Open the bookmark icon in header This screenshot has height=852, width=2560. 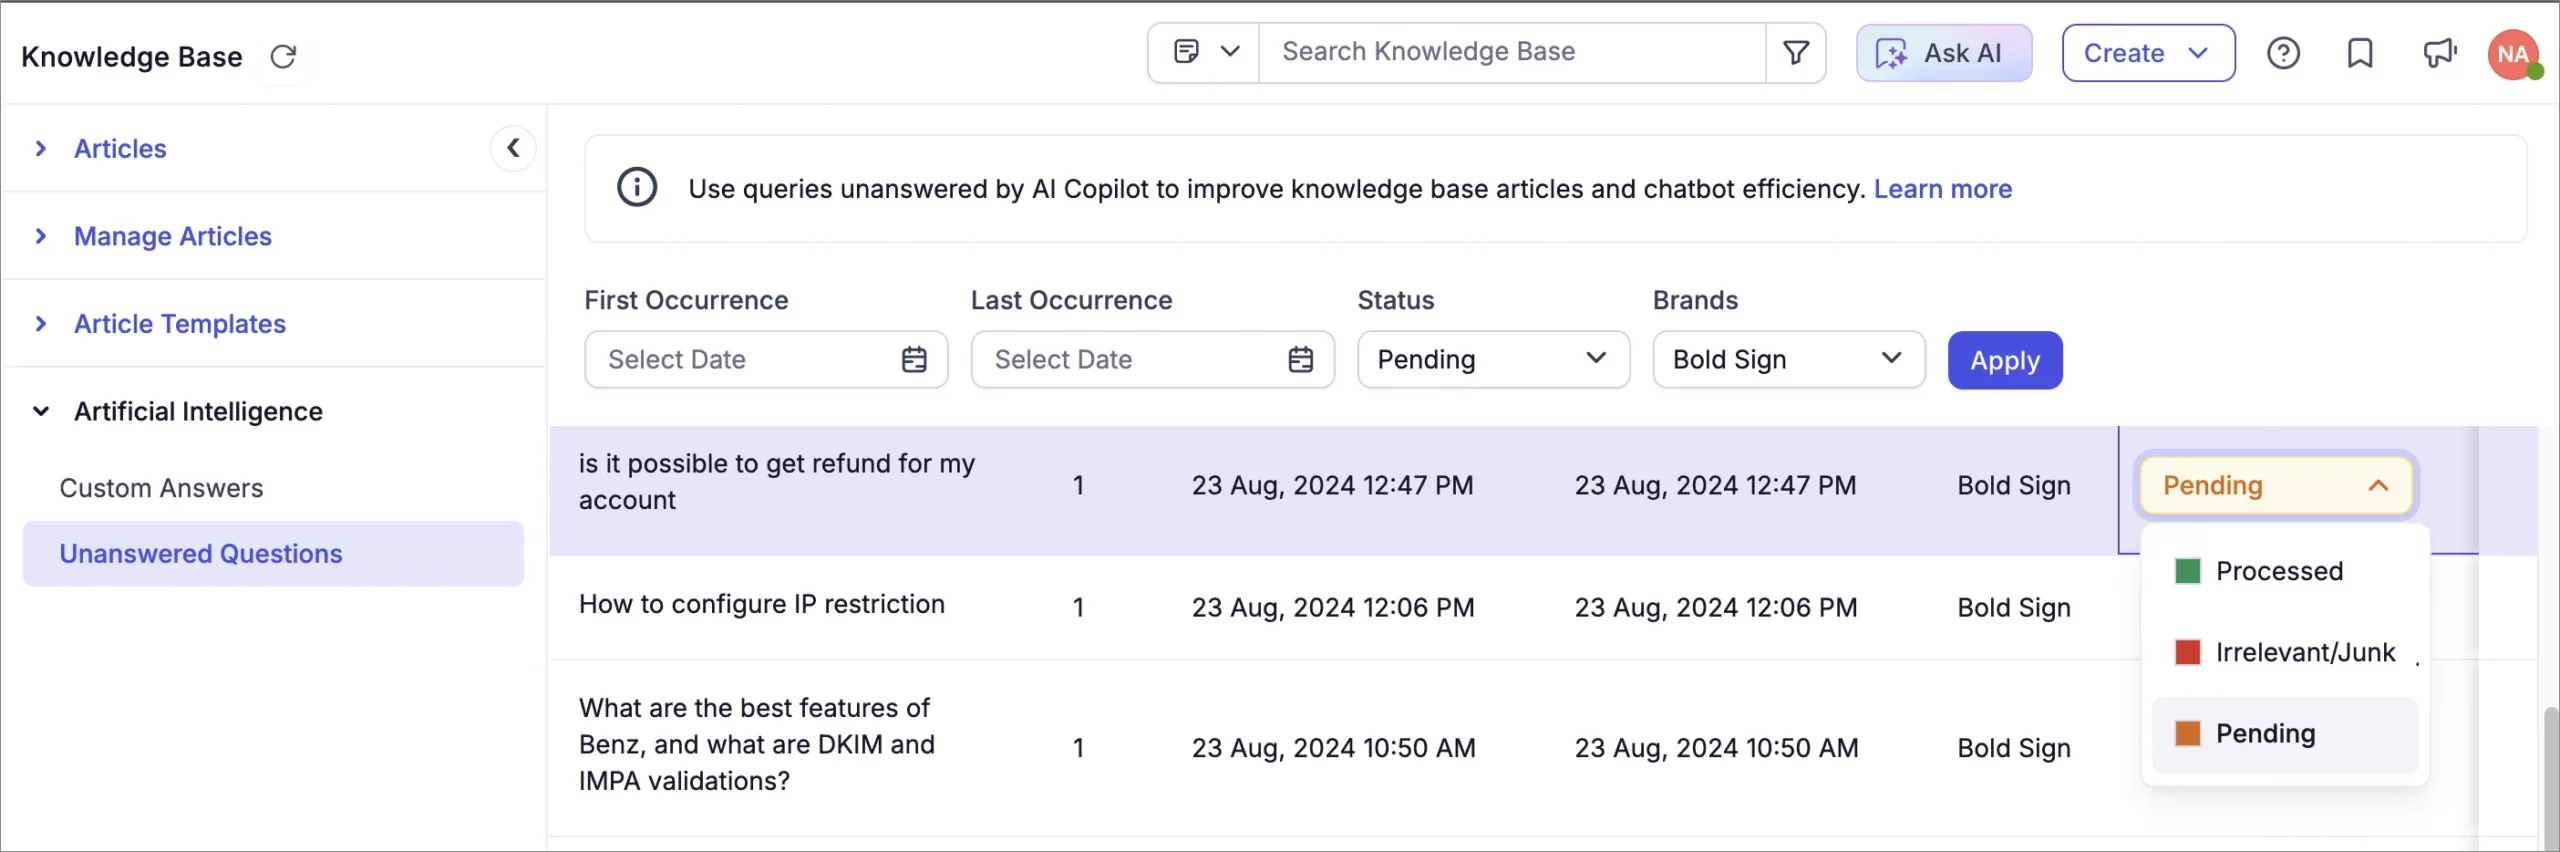pyautogui.click(x=2360, y=53)
